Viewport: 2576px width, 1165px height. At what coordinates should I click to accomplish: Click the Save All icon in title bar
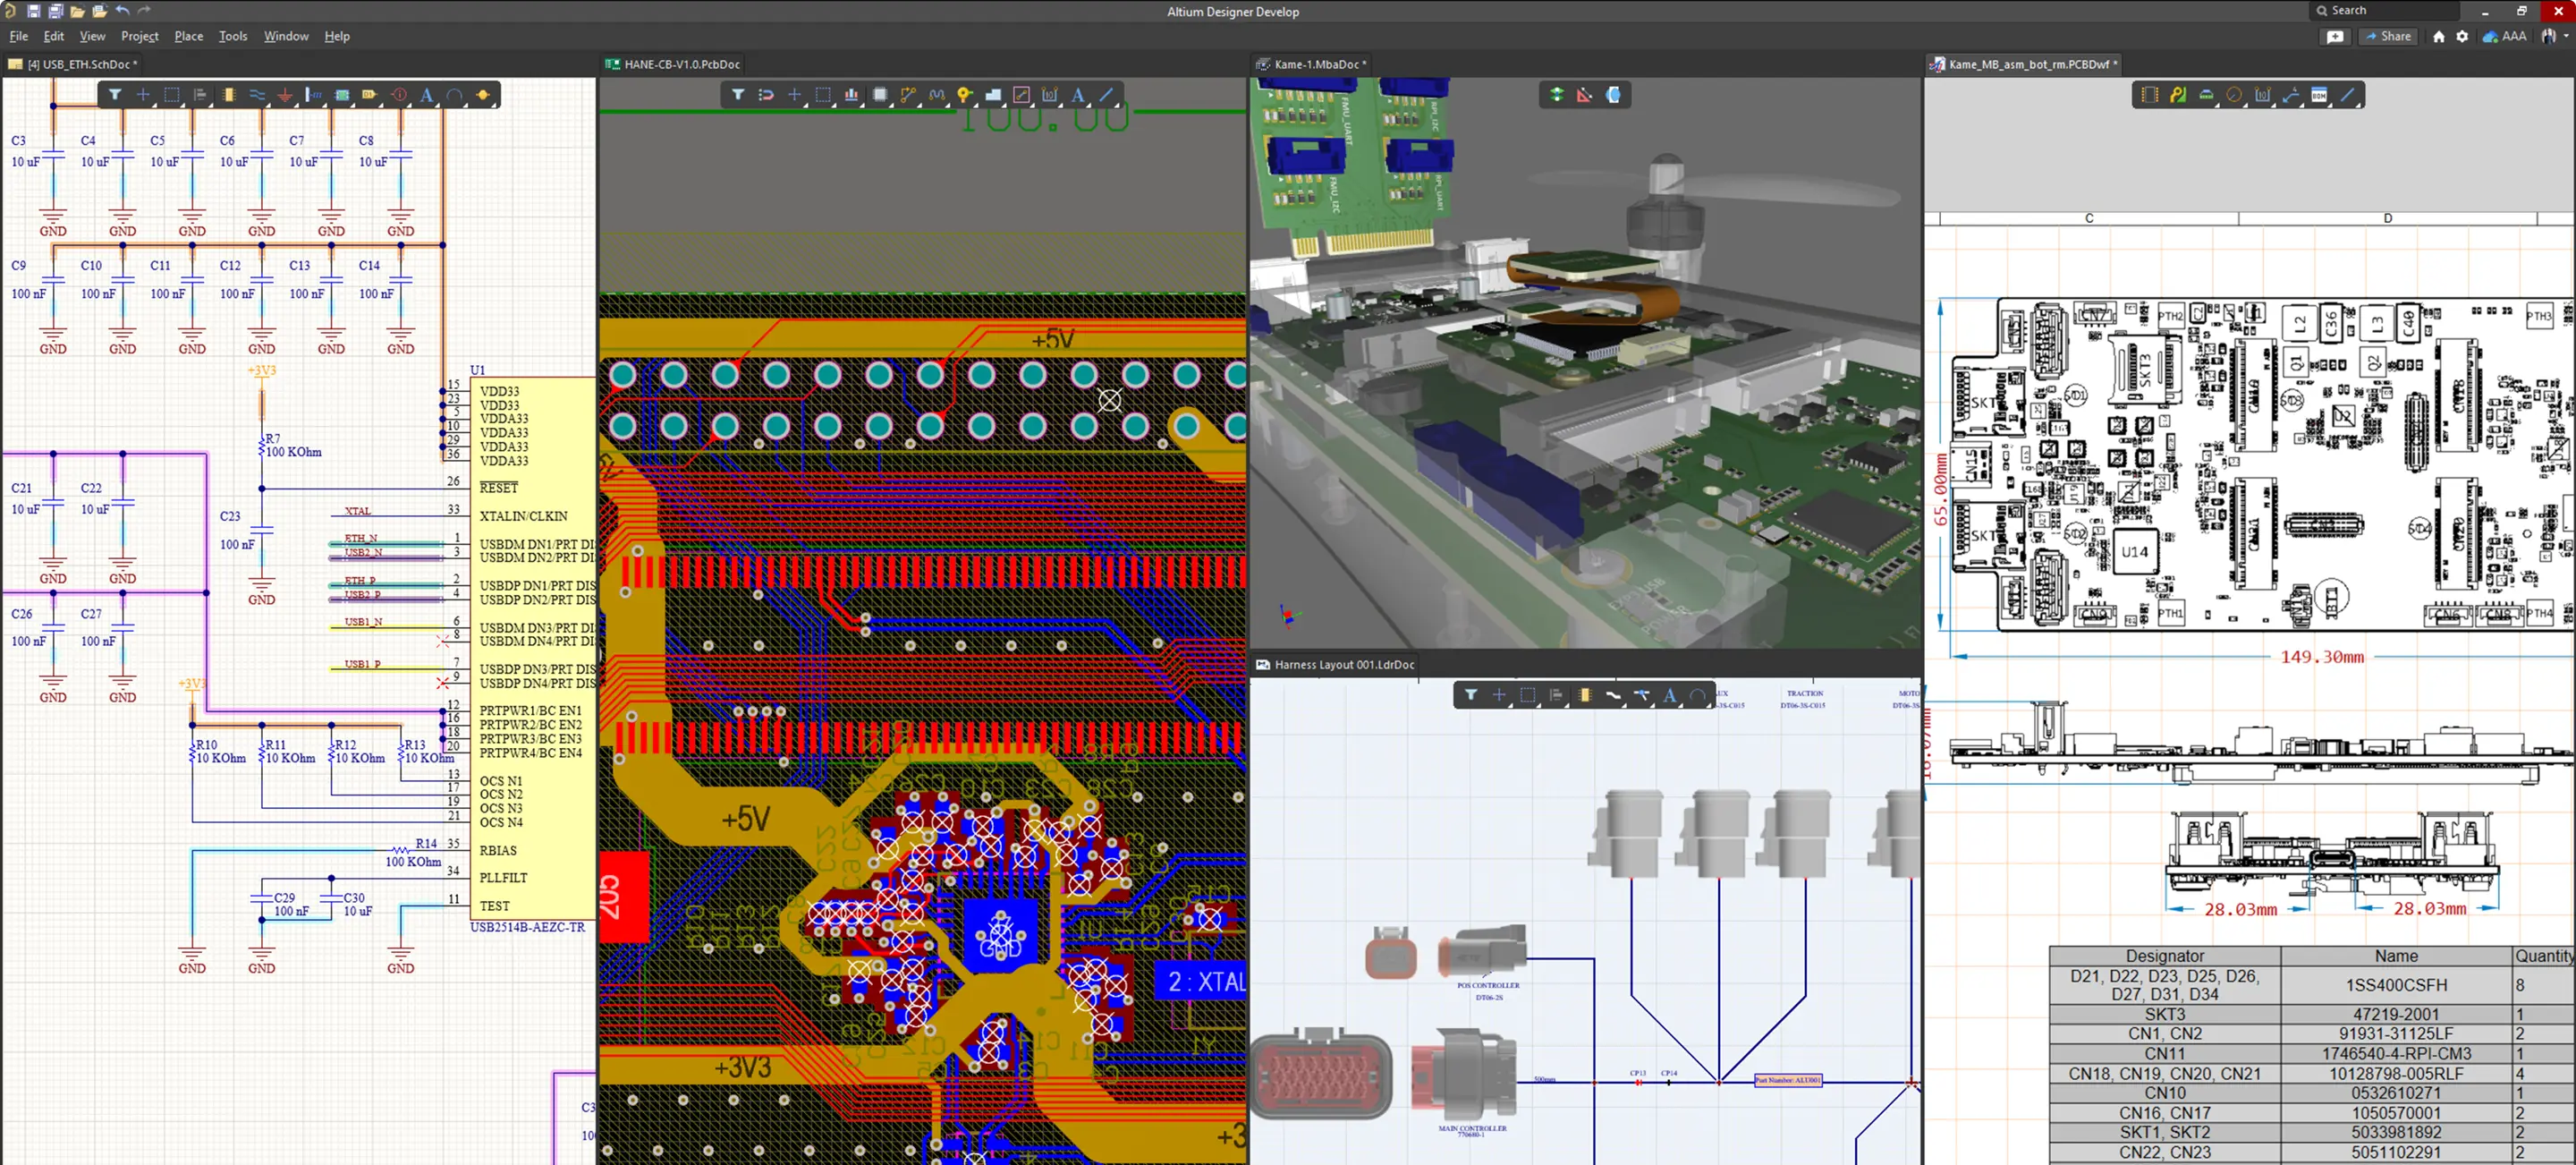55,11
